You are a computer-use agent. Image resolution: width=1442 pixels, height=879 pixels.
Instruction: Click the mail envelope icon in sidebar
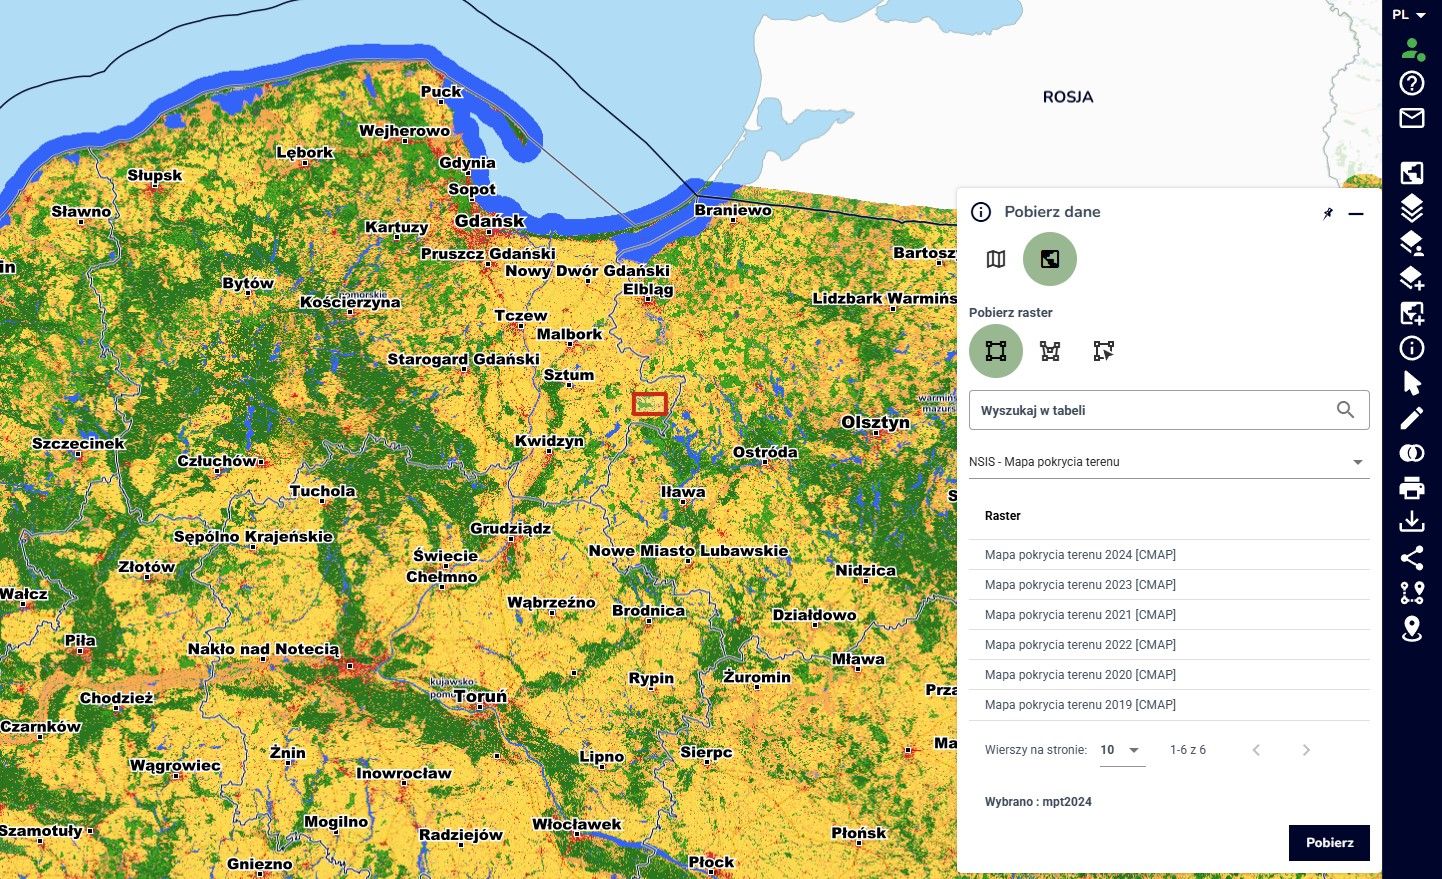click(x=1411, y=118)
